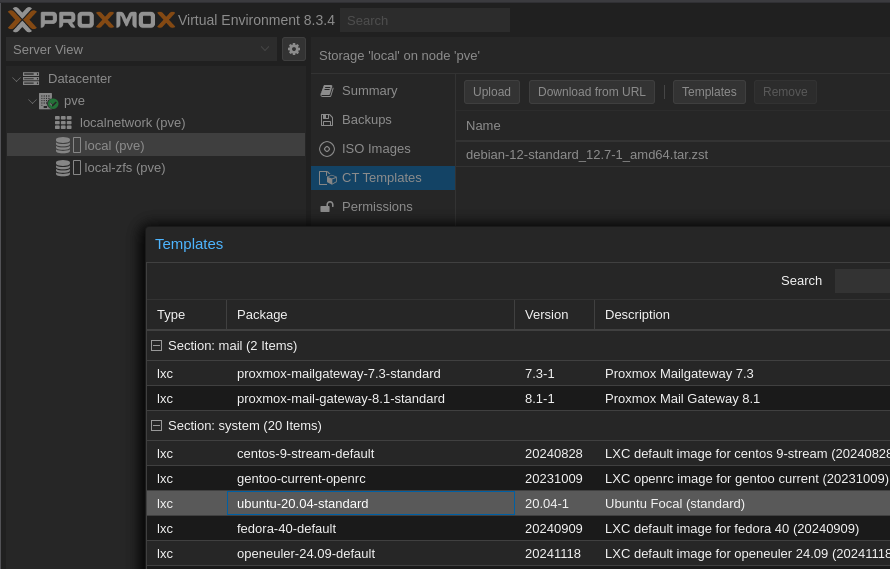Sort by the Type column header
This screenshot has width=890, height=569.
click(x=187, y=315)
